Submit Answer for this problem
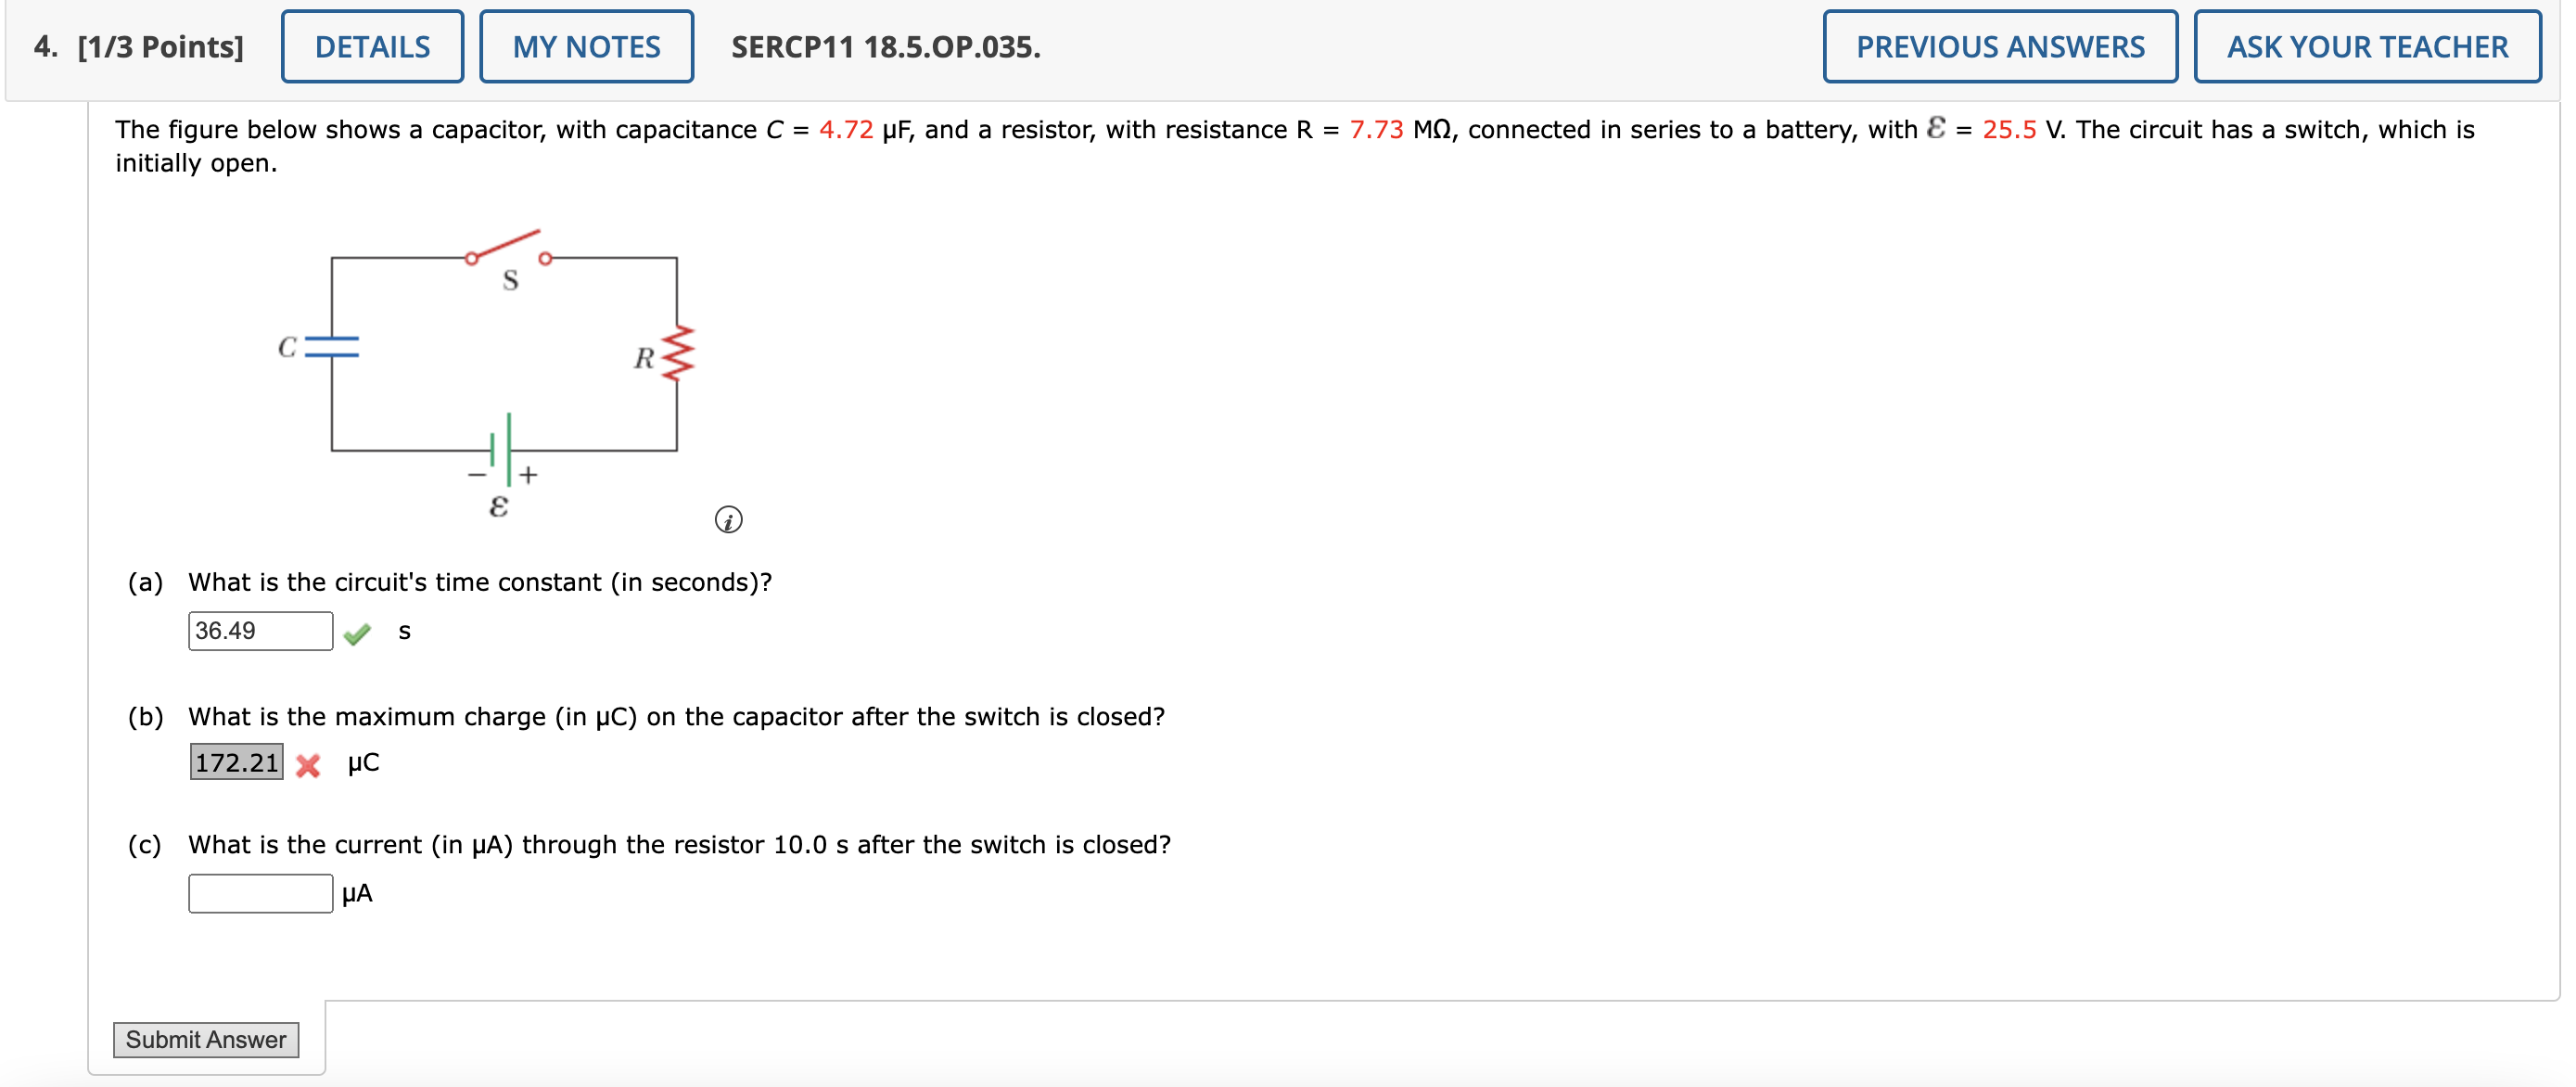The height and width of the screenshot is (1087, 2576). pyautogui.click(x=206, y=1039)
